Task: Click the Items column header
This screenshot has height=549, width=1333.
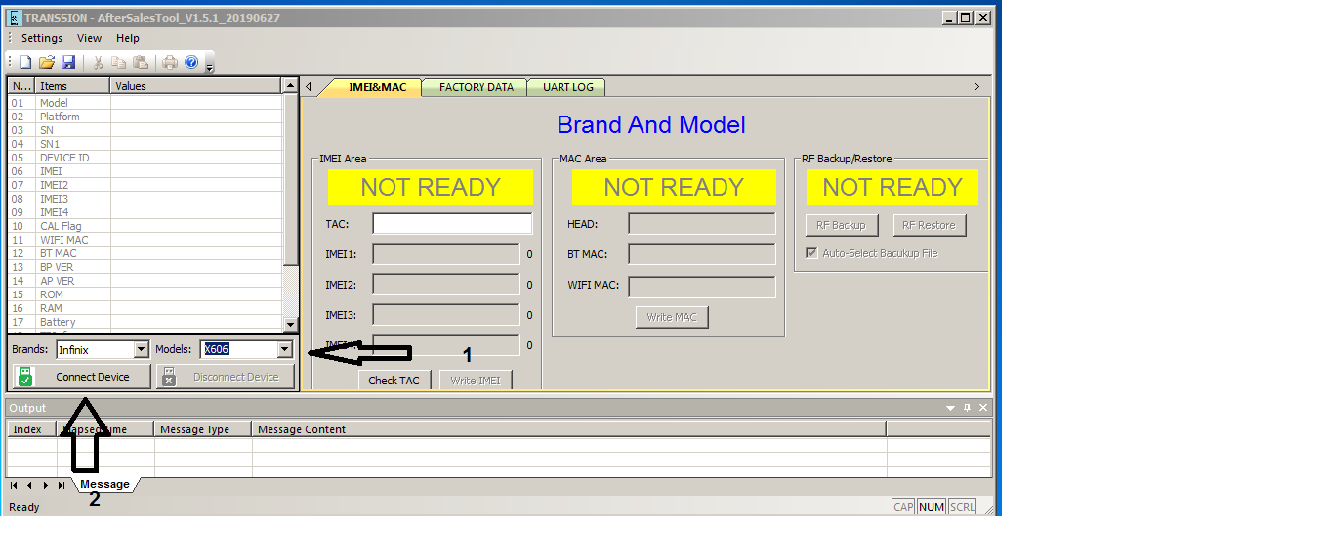Action: point(73,86)
